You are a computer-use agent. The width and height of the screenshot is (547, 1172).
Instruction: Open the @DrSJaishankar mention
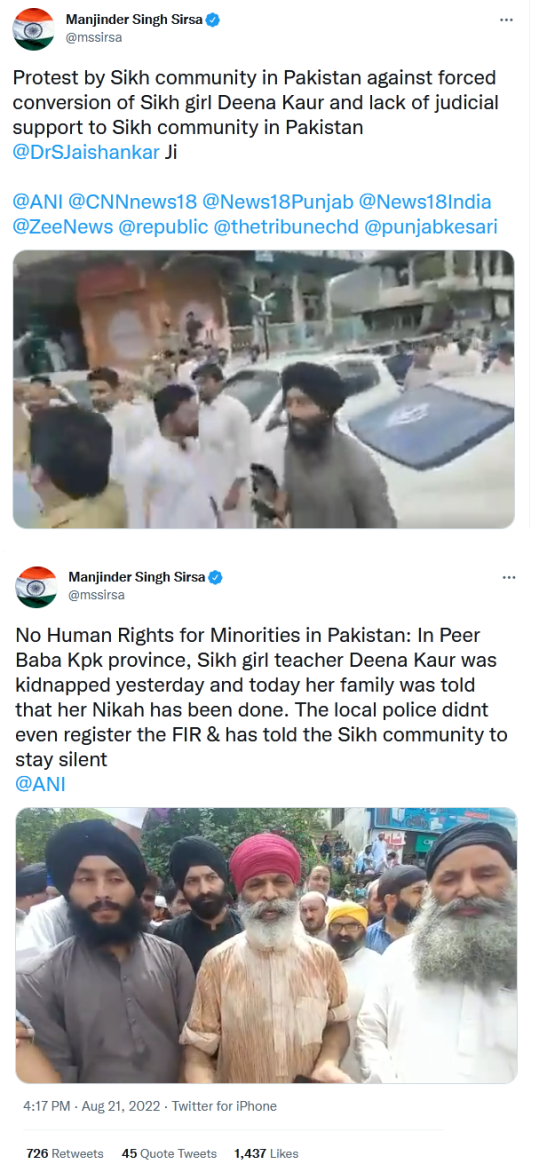point(86,152)
